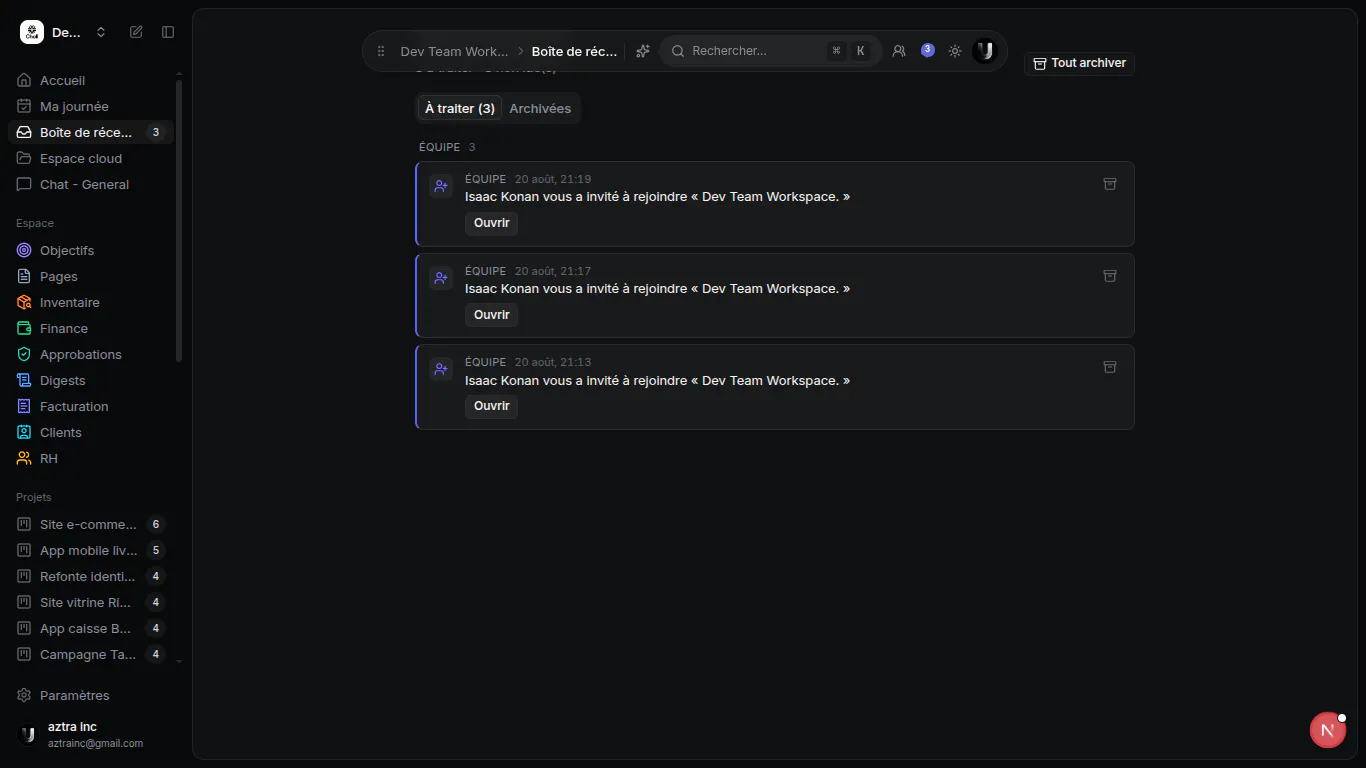Open user avatar menu in toolbar

pyautogui.click(x=985, y=51)
